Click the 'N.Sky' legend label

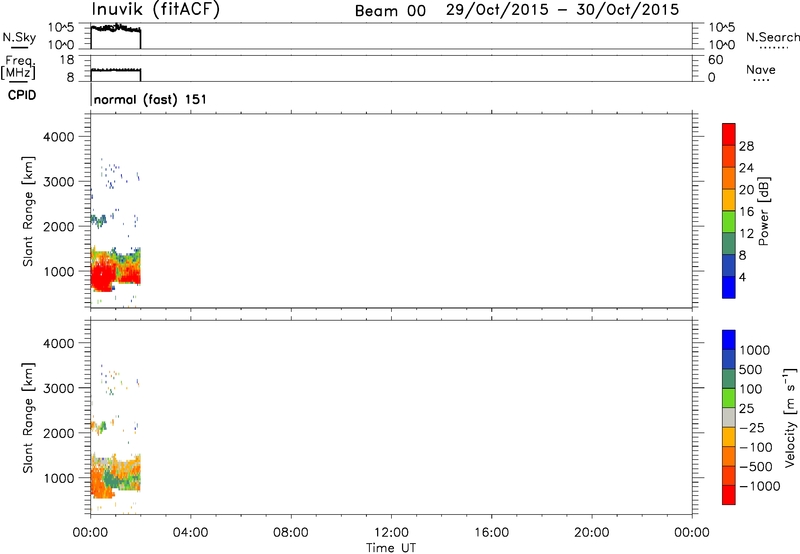coord(19,37)
